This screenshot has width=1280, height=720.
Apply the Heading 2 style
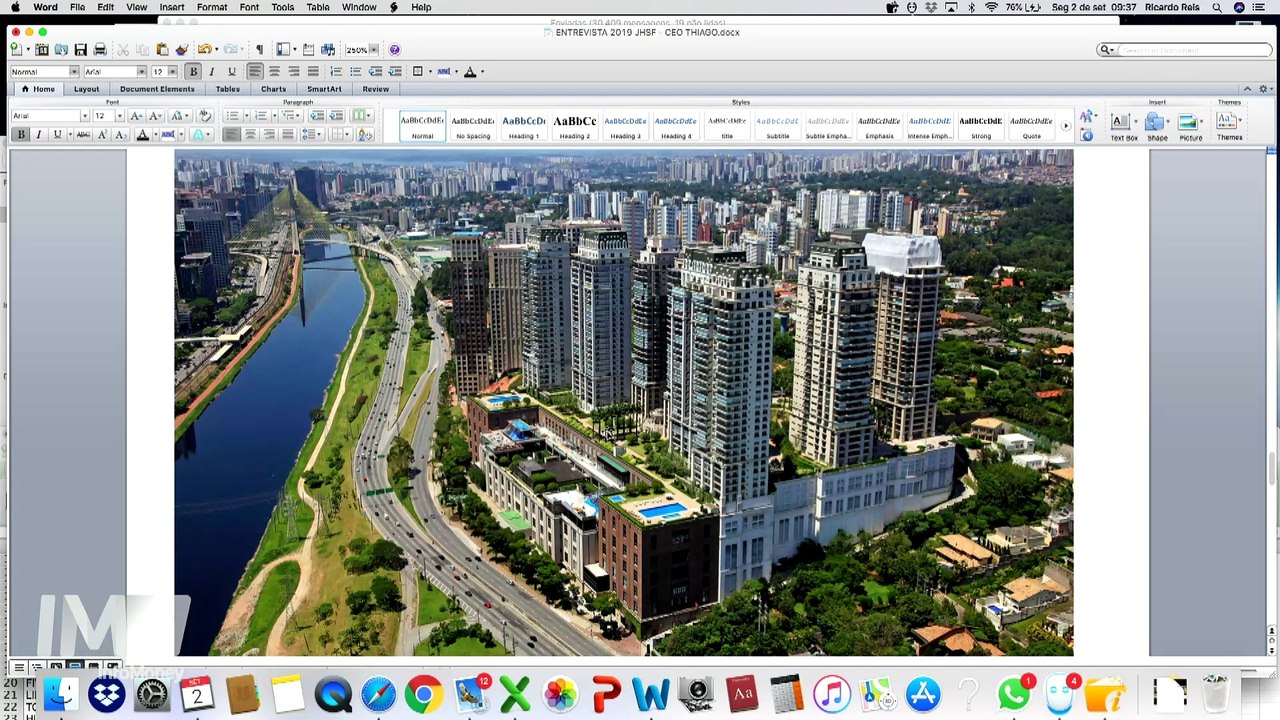(x=574, y=126)
